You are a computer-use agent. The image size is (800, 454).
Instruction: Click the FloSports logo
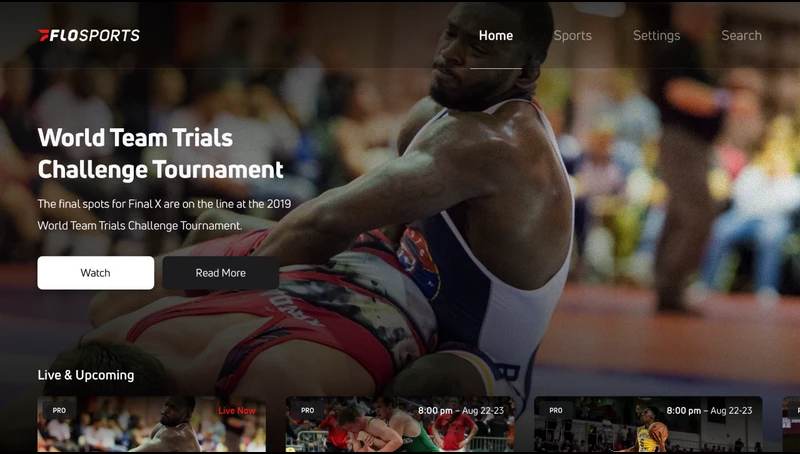(x=89, y=35)
